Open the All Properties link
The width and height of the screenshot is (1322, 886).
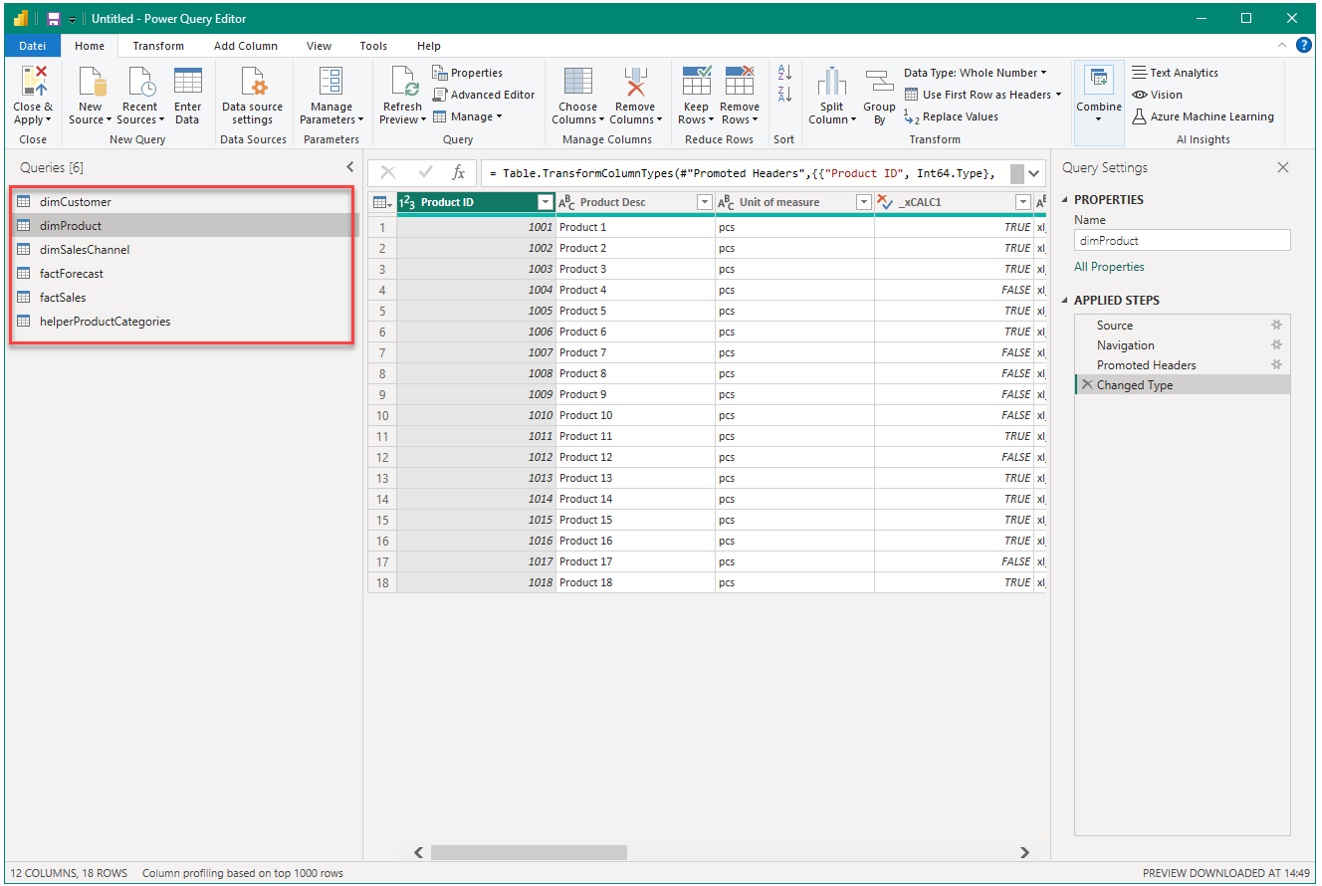[x=1109, y=267]
